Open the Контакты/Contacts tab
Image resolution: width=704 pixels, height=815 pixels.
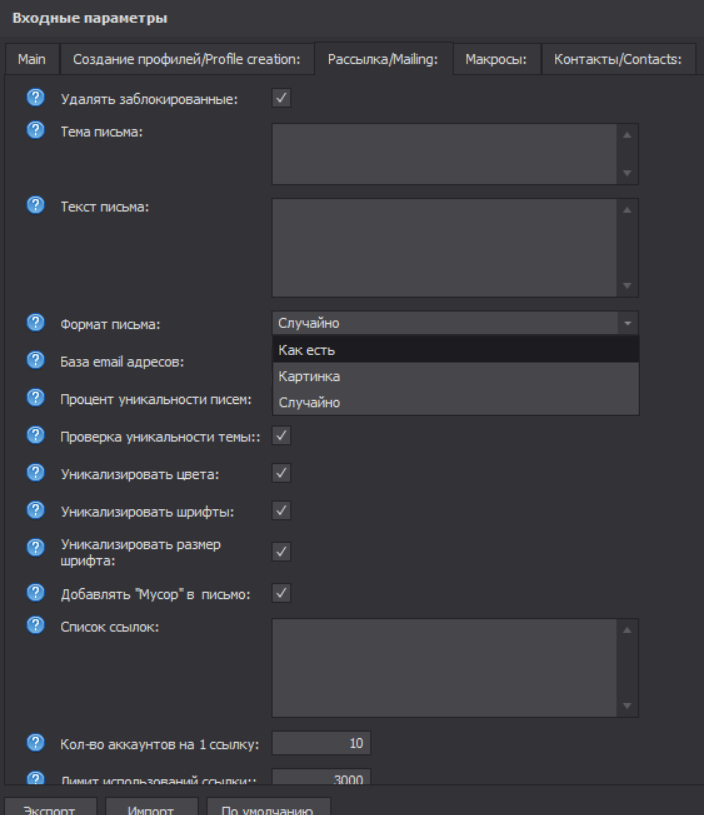coord(618,60)
